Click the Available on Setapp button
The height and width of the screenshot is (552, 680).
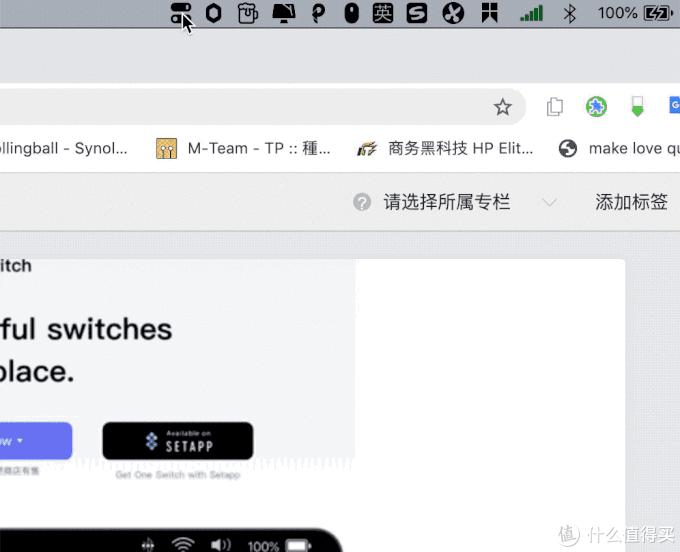point(178,441)
